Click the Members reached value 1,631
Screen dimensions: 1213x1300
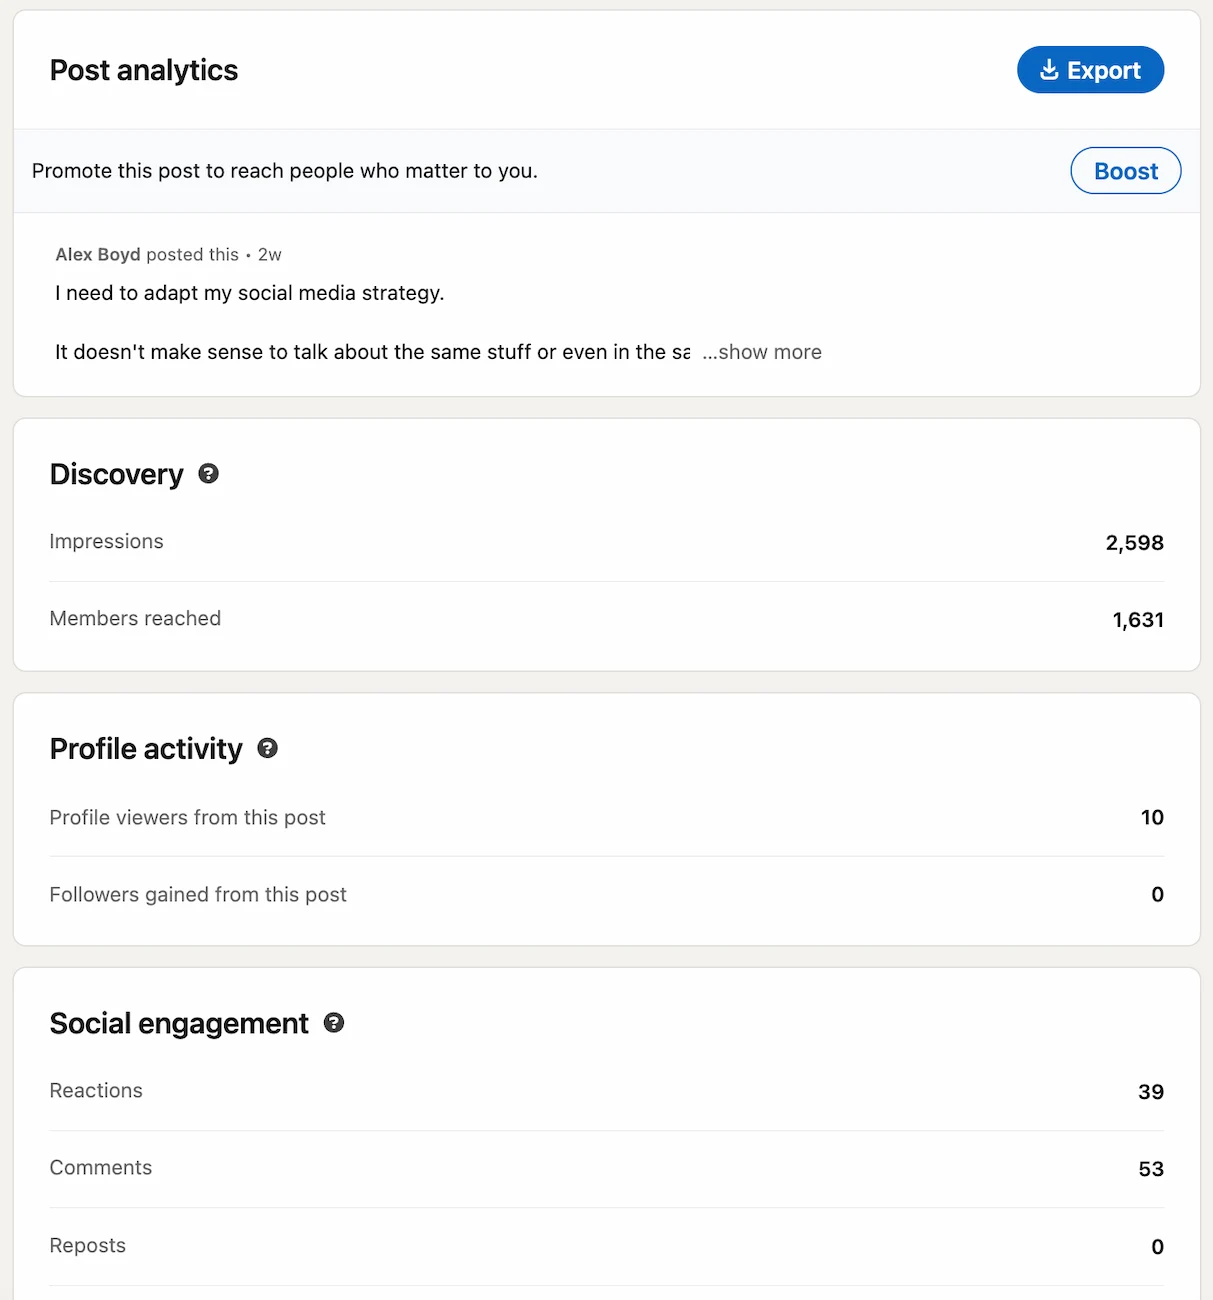pyautogui.click(x=1138, y=619)
